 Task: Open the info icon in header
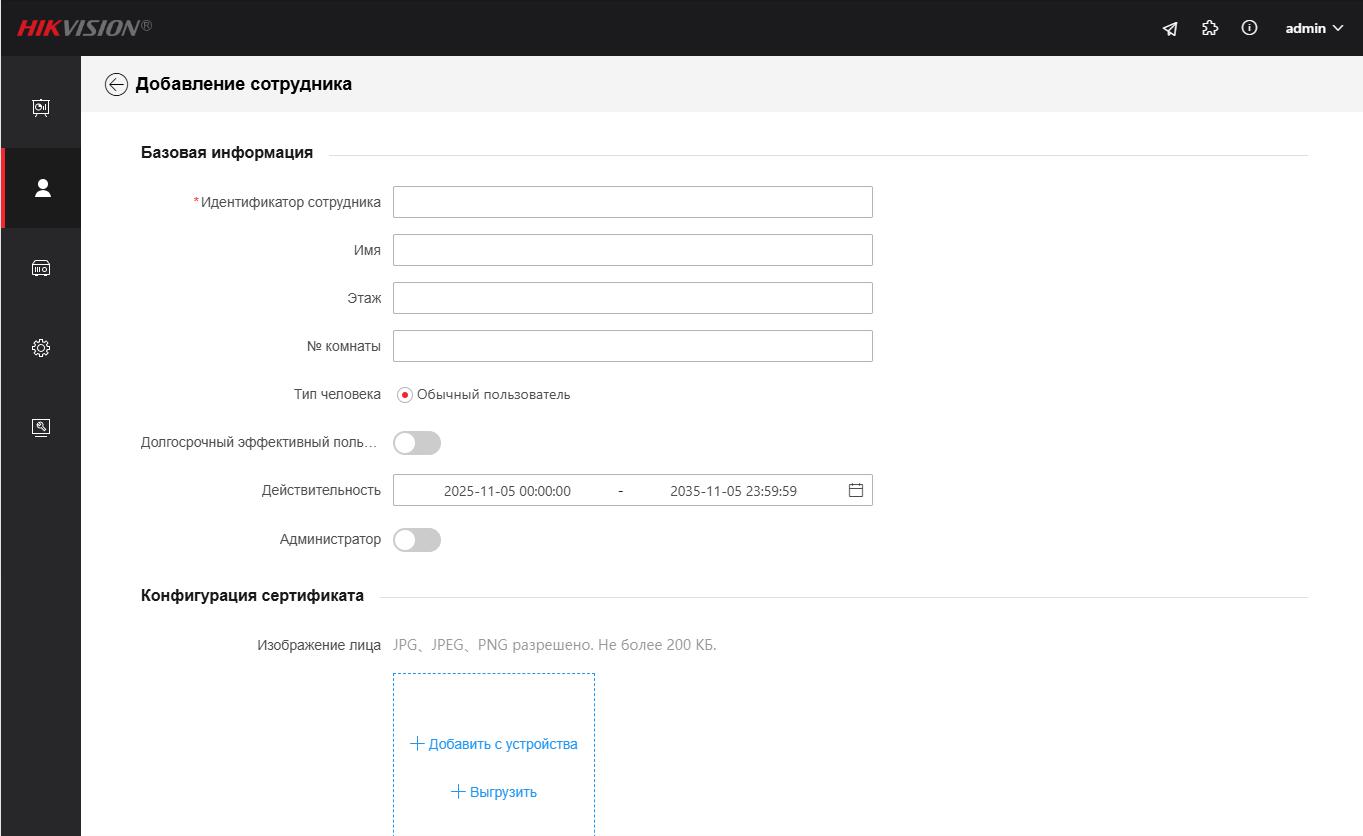(x=1249, y=29)
